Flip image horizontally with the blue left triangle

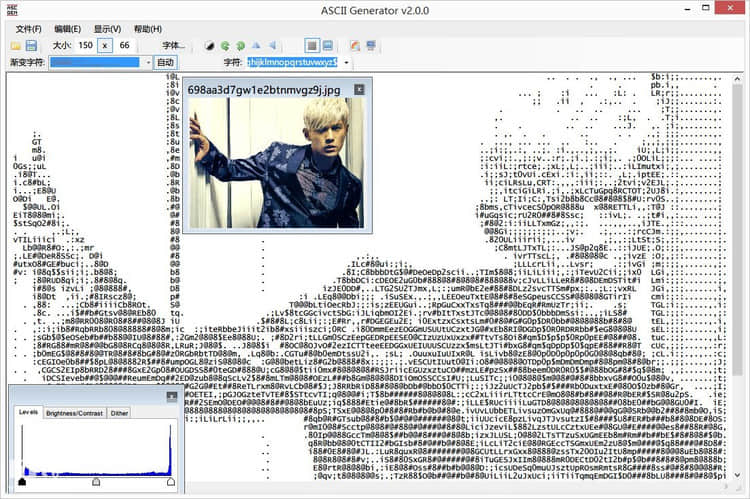tap(272, 45)
